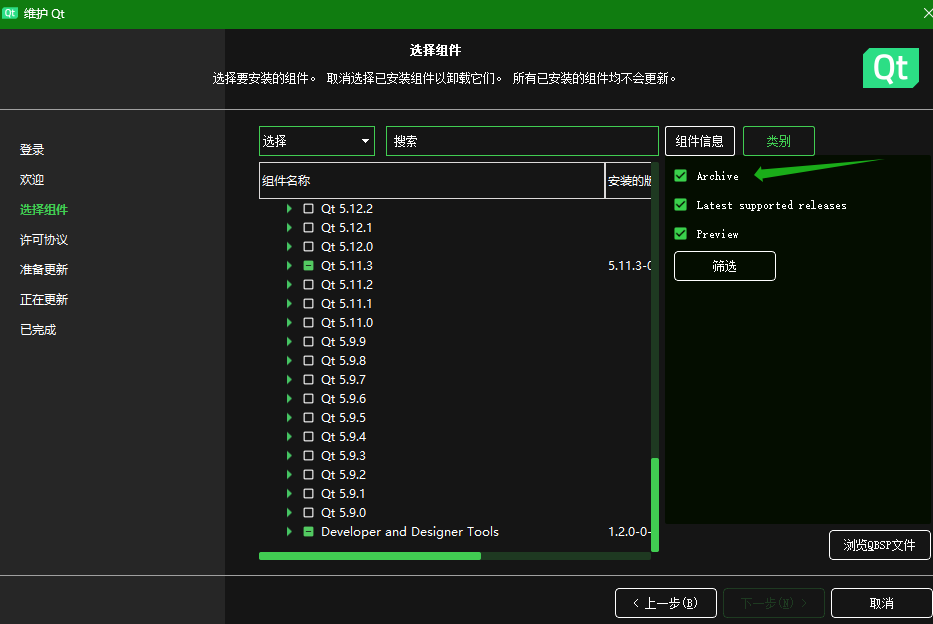Expand the Qt 5.11.0 tree node

coord(289,322)
